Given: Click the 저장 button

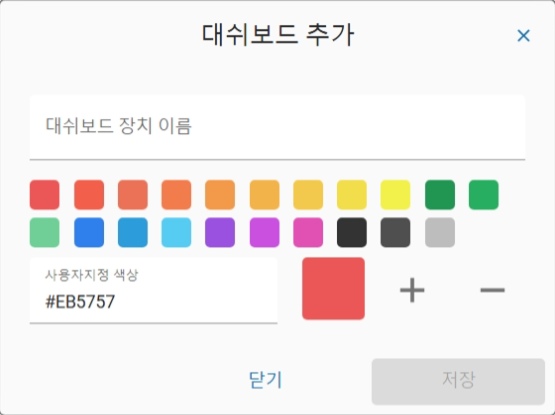Looking at the screenshot, I should click(458, 381).
